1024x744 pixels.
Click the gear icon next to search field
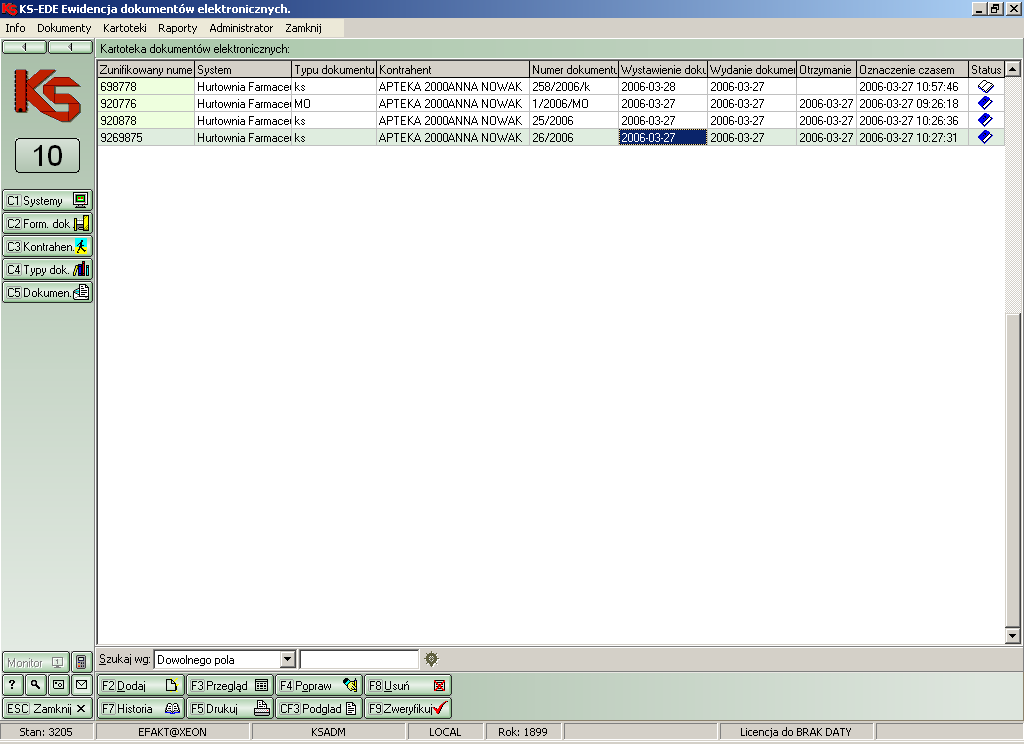coord(431,659)
